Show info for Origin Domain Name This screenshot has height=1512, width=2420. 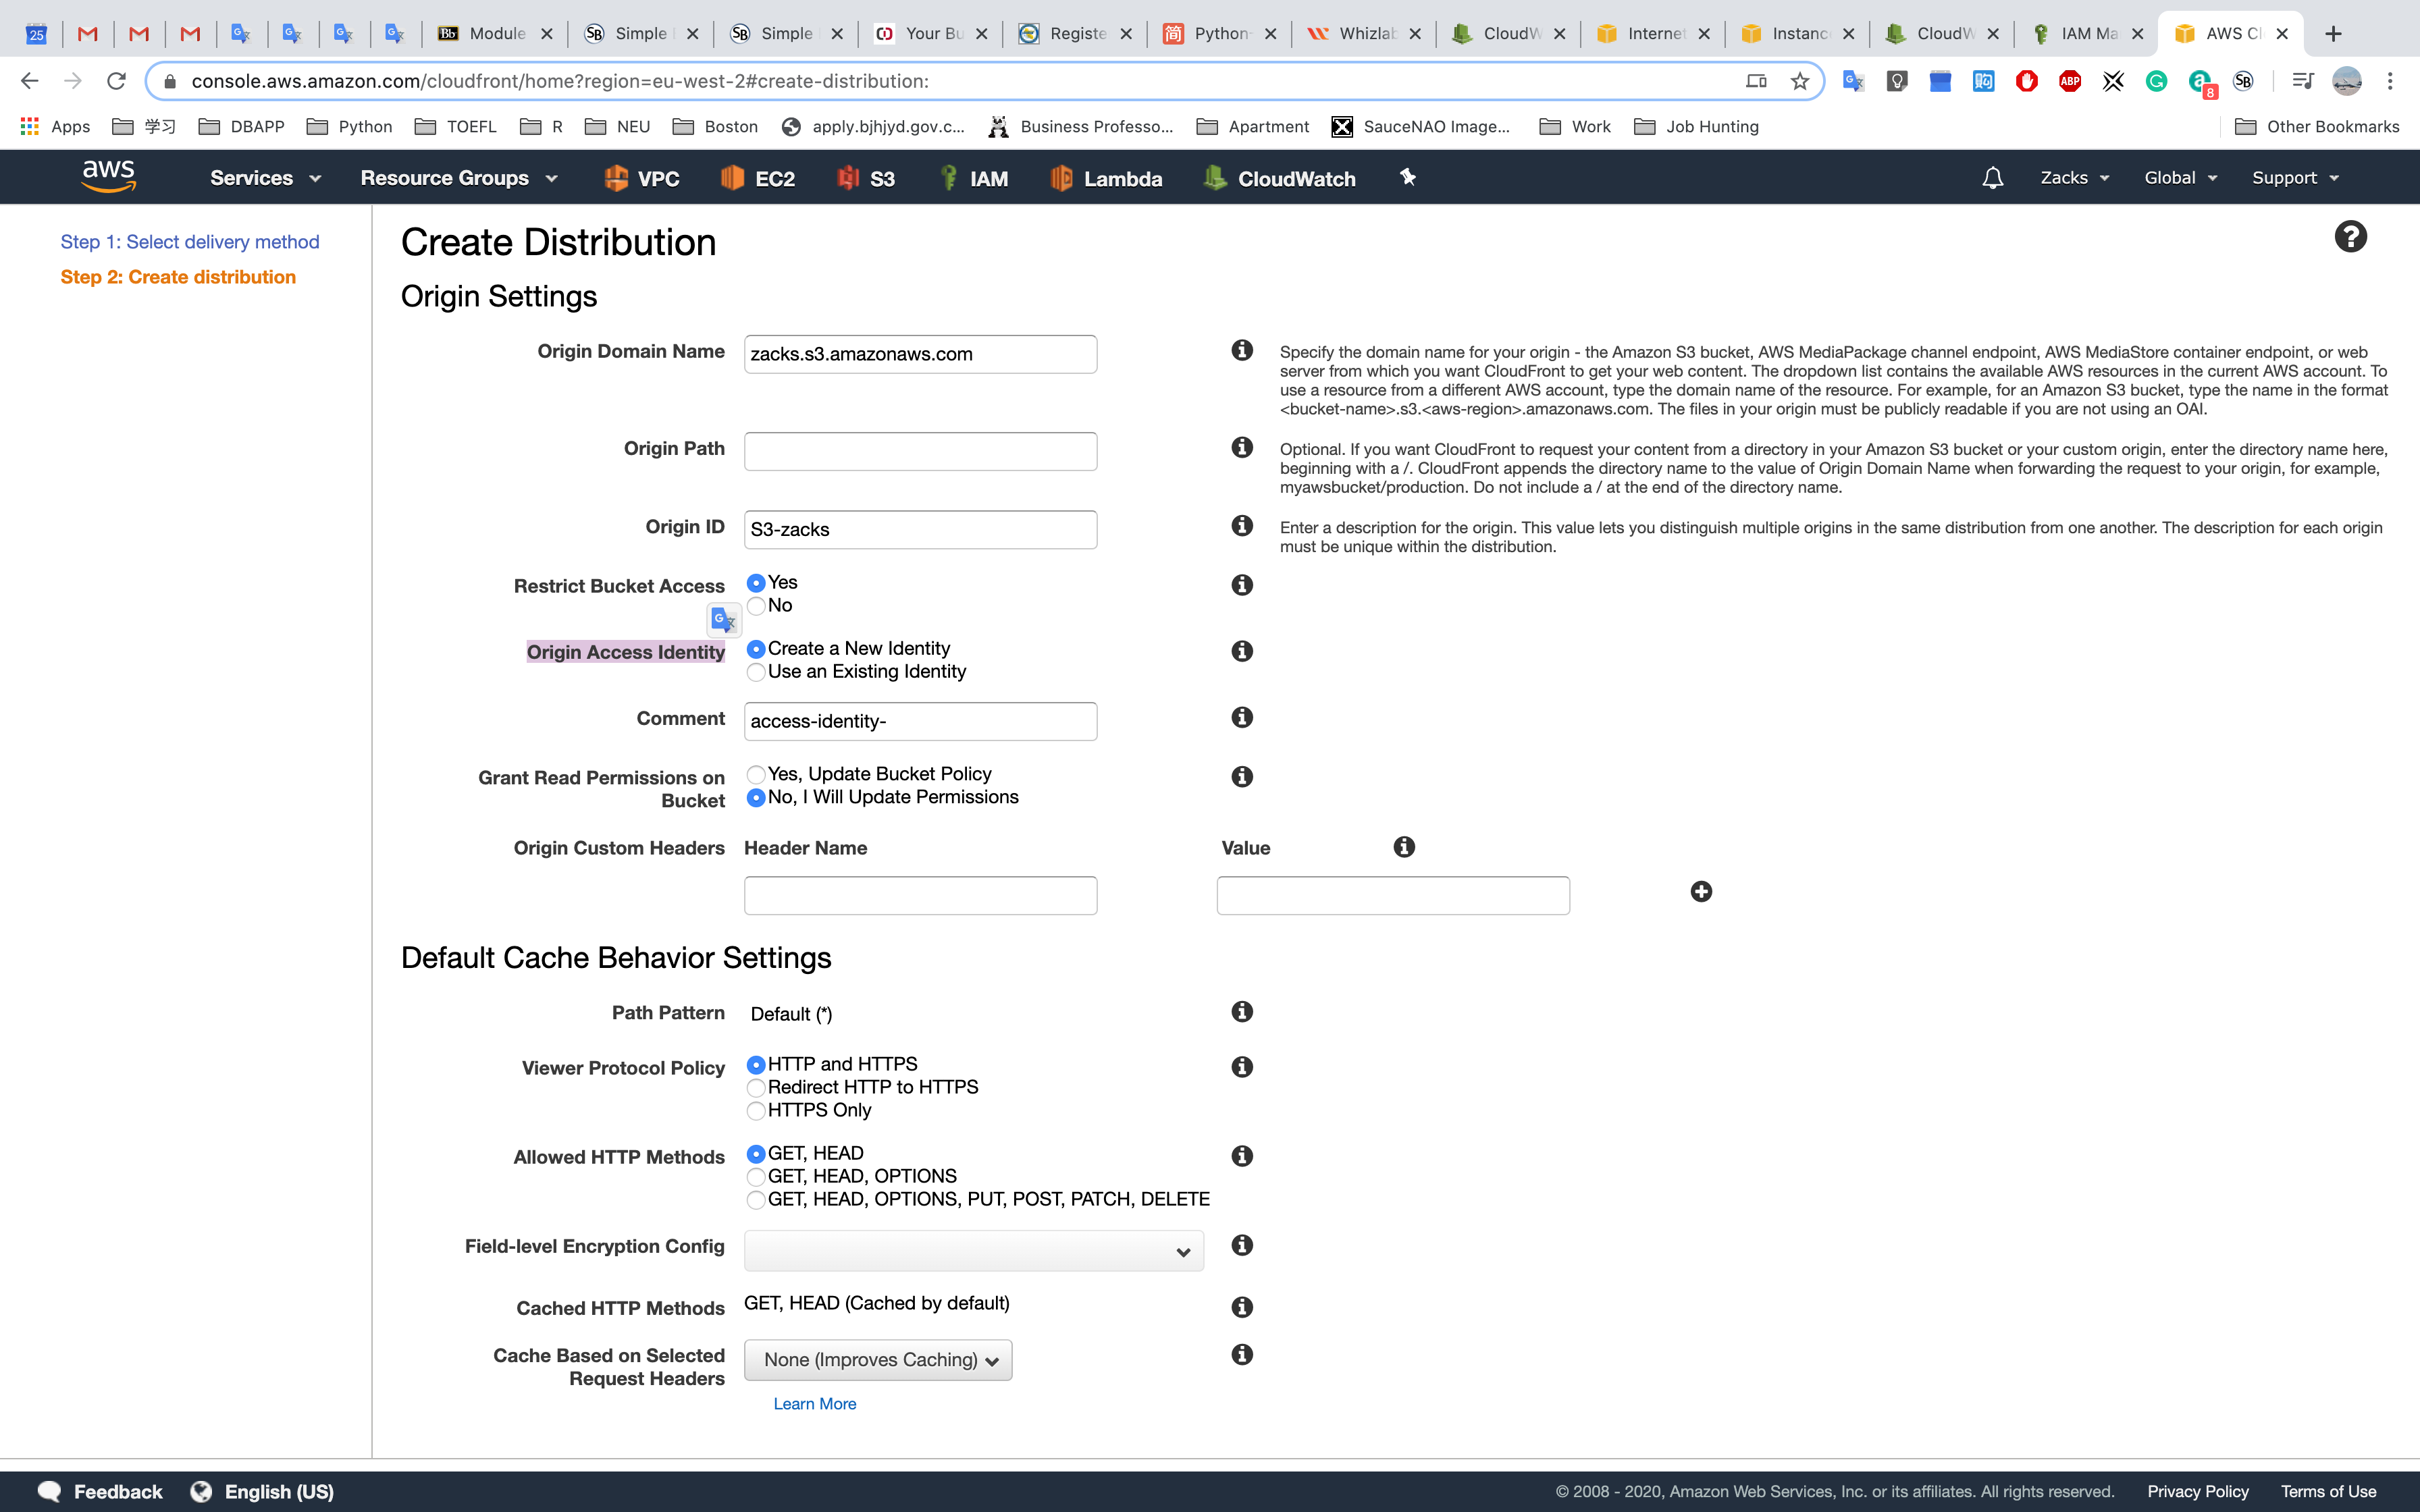tap(1242, 350)
